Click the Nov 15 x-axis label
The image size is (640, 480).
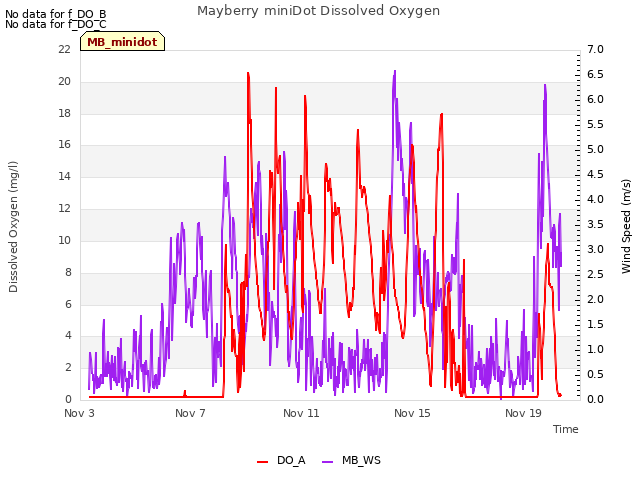(412, 413)
